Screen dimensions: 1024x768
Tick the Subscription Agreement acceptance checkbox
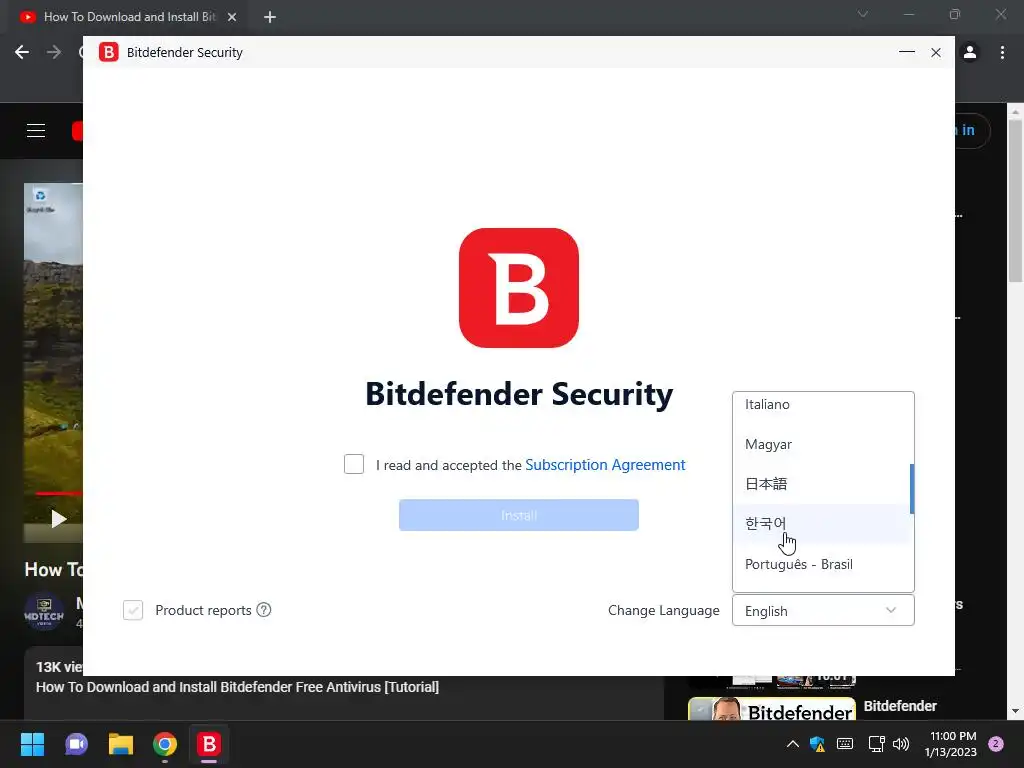tap(354, 464)
